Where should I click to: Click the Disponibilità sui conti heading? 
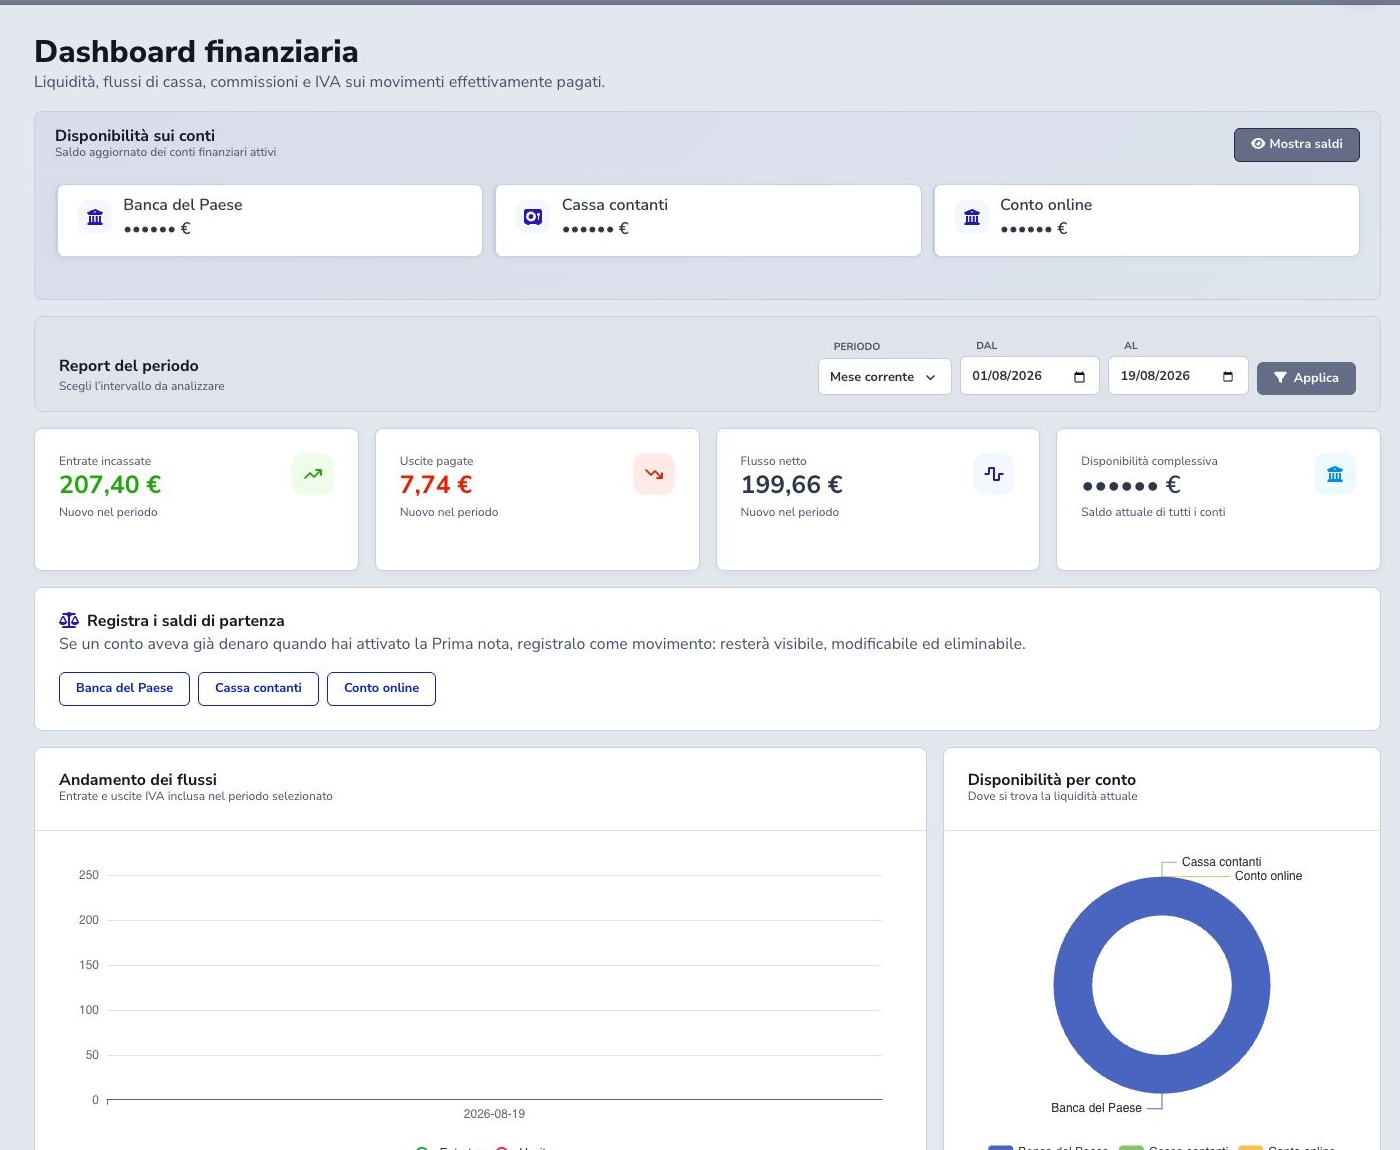point(135,136)
